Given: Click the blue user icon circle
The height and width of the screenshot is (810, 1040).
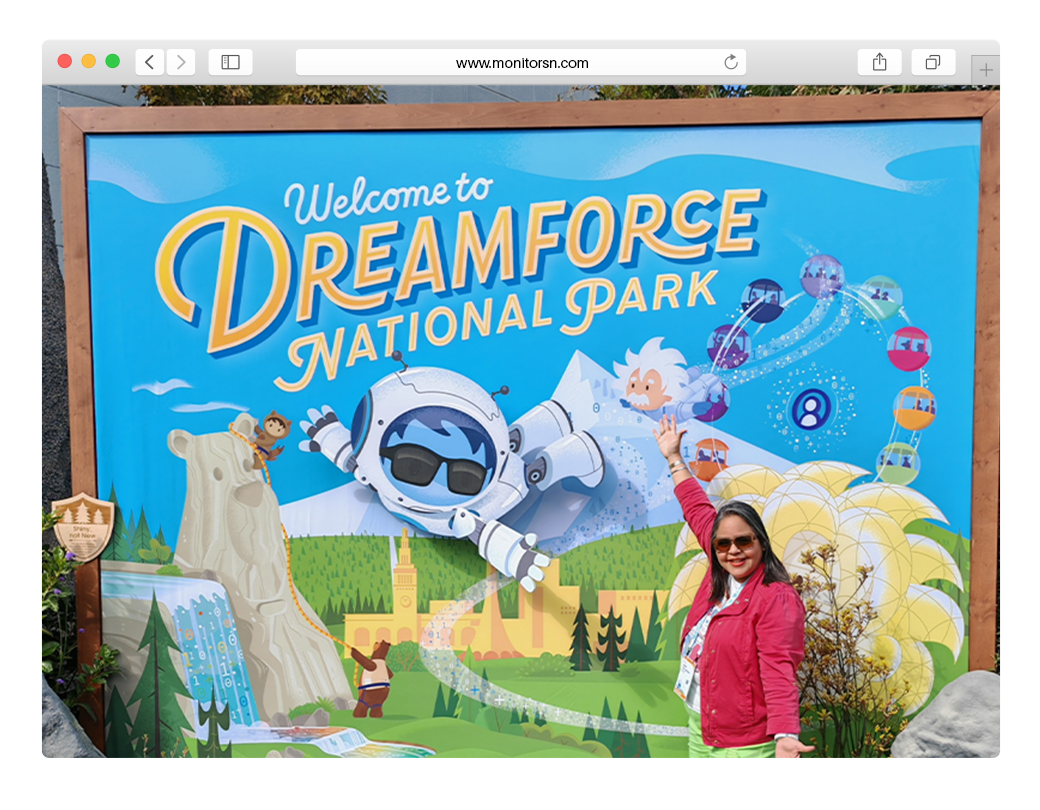Looking at the screenshot, I should (810, 409).
